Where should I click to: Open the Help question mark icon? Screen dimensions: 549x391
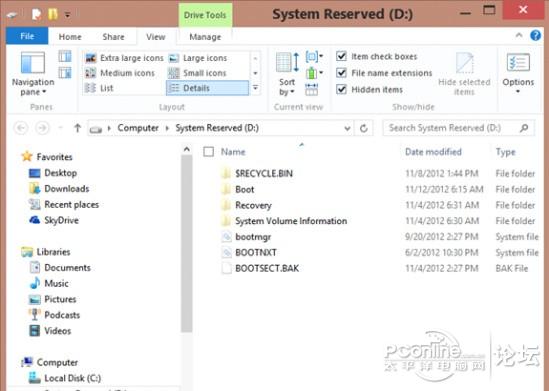tap(535, 35)
